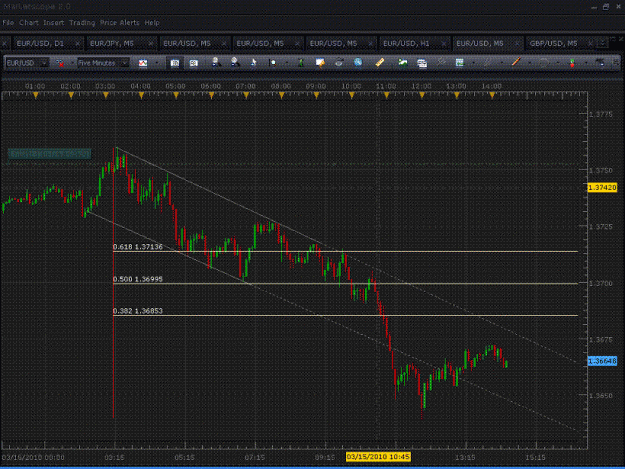Open the Trading menu
The height and width of the screenshot is (469, 625).
coord(82,23)
